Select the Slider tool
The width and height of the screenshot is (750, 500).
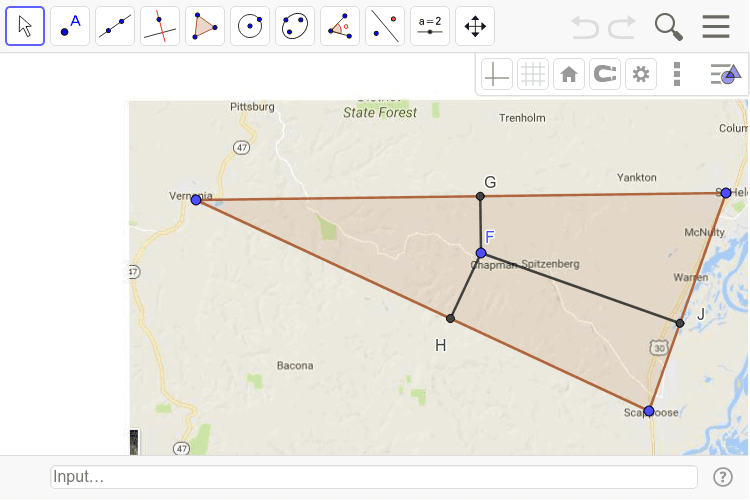click(430, 26)
